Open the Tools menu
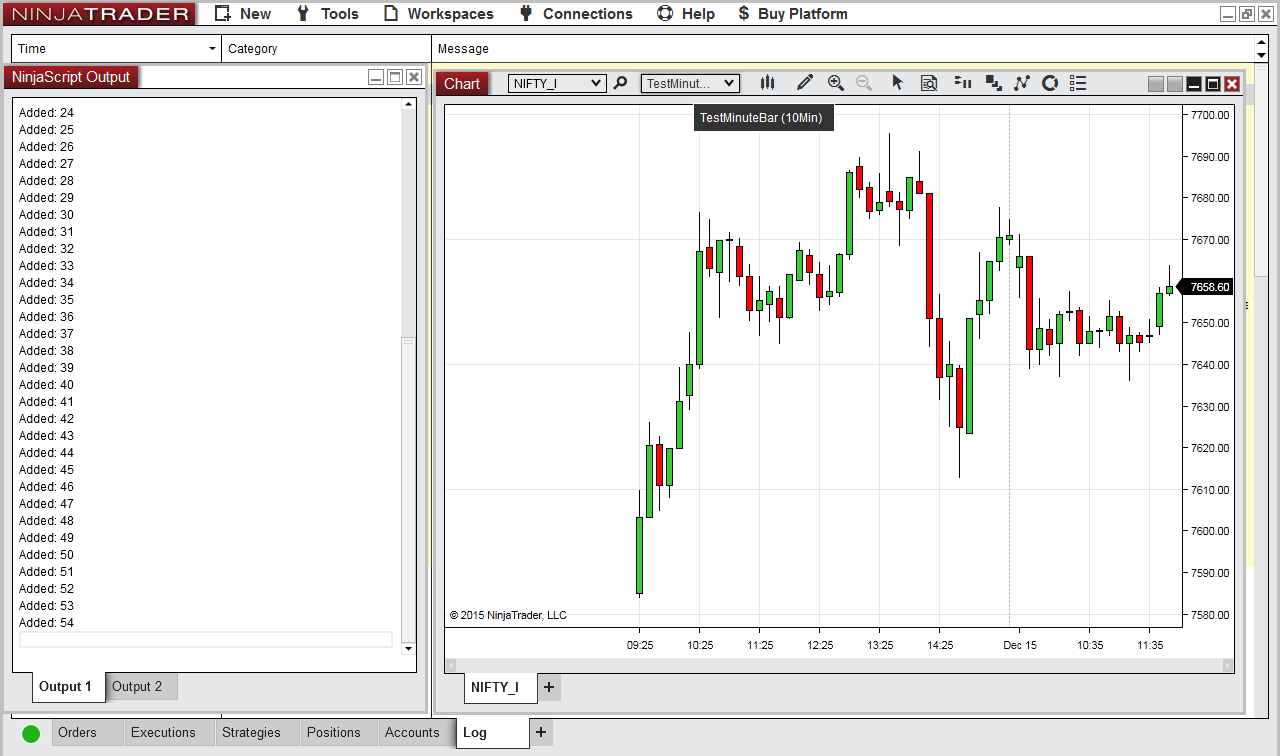 [328, 14]
